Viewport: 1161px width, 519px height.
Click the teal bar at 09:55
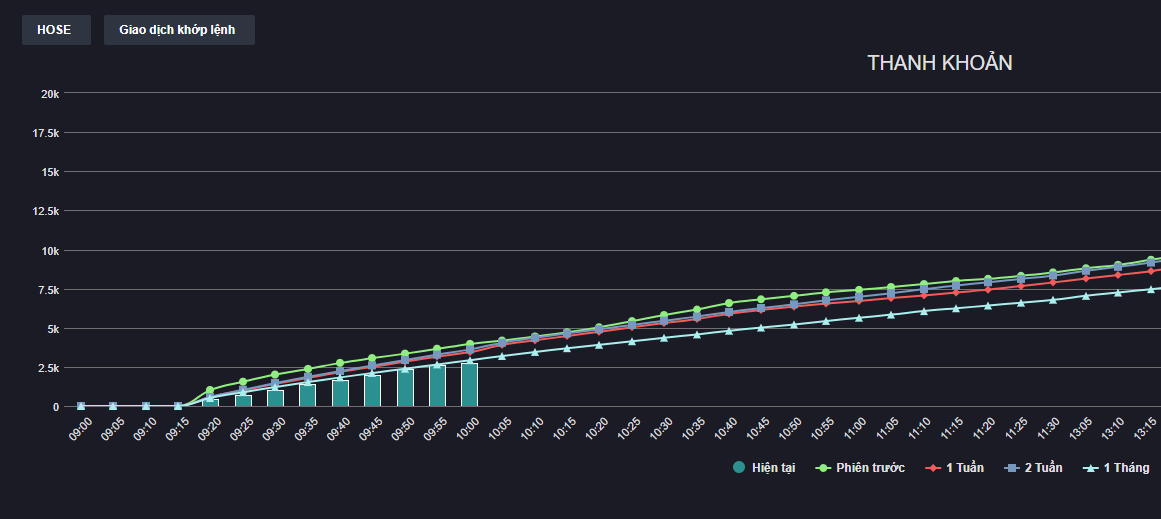[437, 386]
